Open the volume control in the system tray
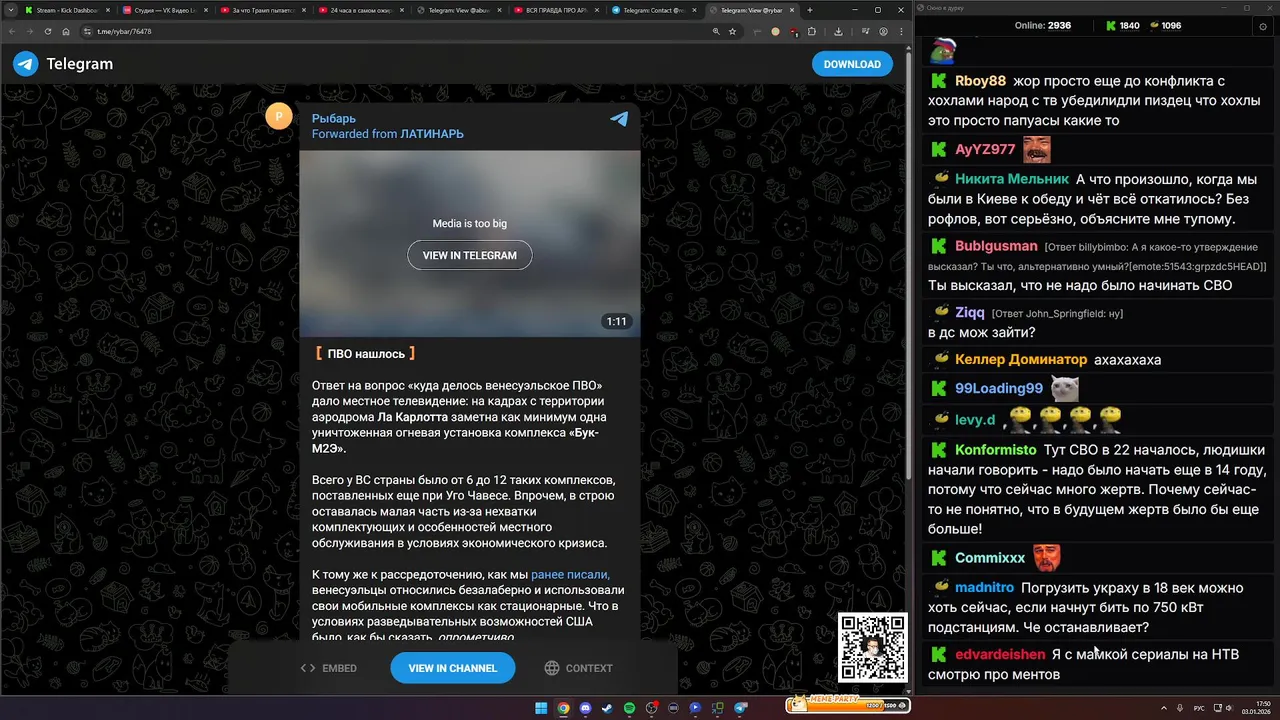 1229,708
